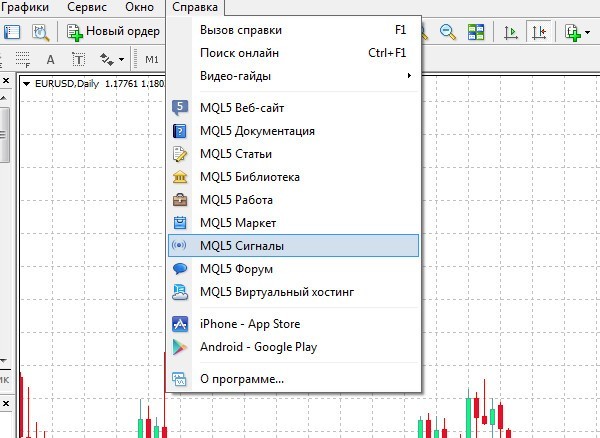Click the Новый ордер button
Image resolution: width=600 pixels, height=438 pixels.
click(x=113, y=31)
